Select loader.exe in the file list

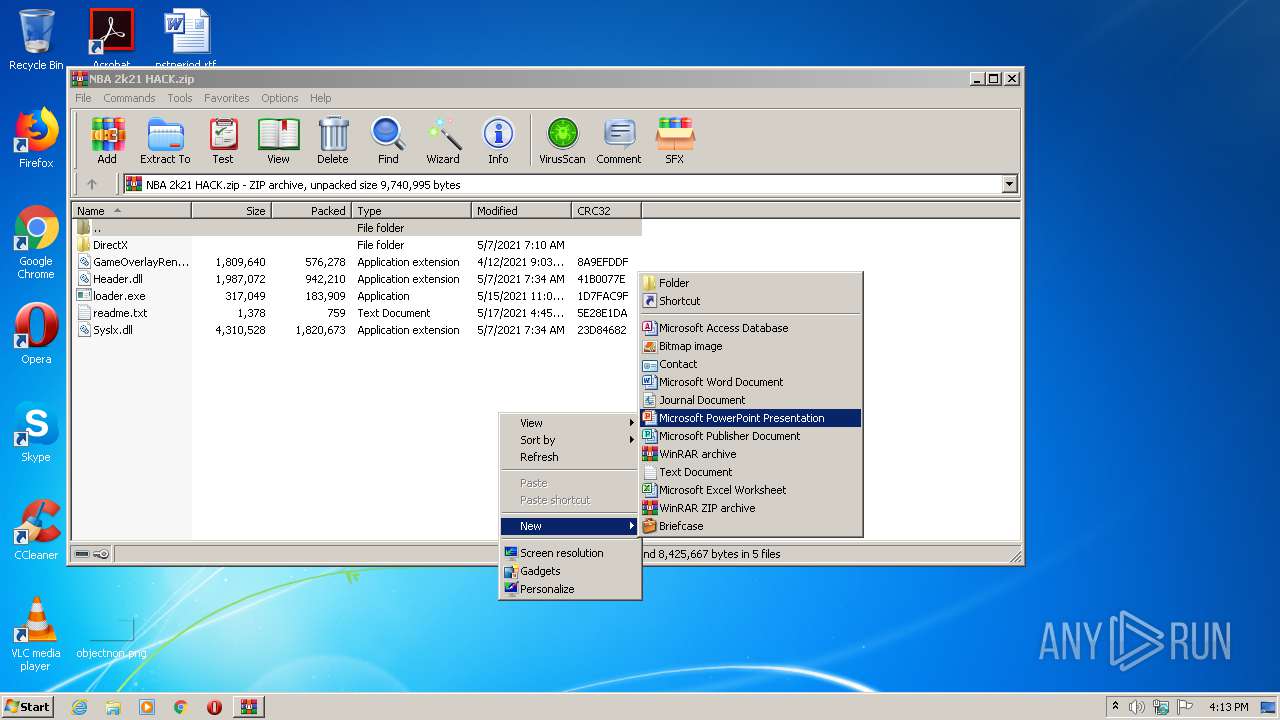357,296
